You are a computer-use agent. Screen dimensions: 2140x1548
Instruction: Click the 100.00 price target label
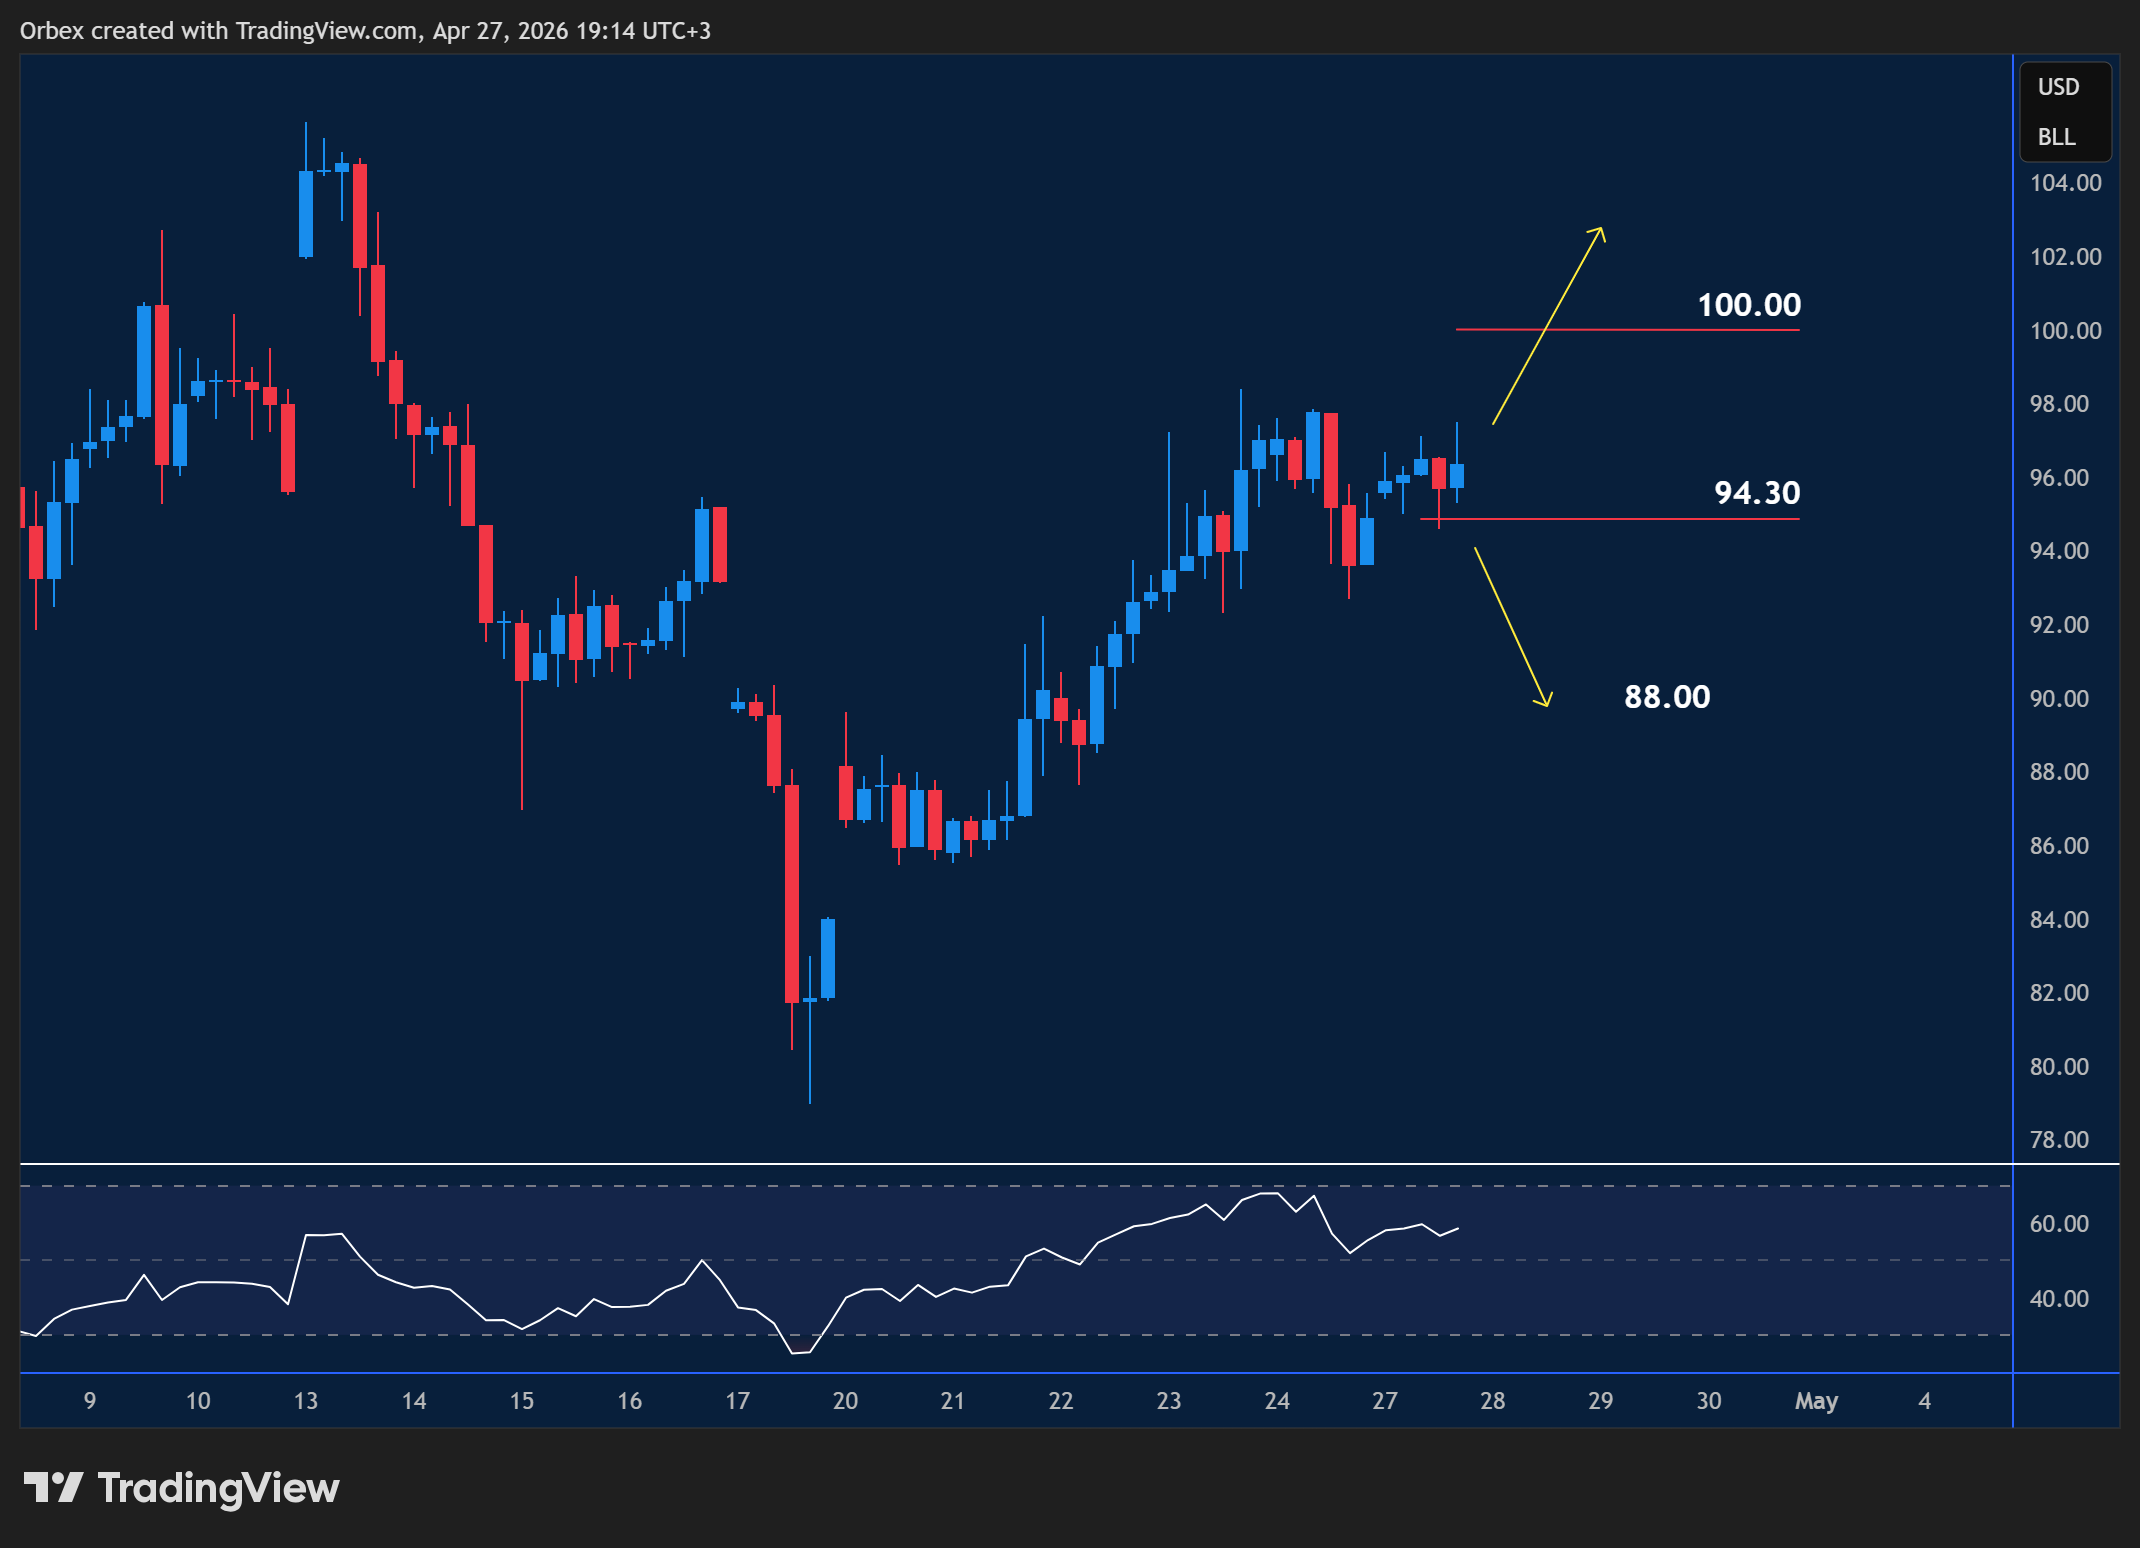(1748, 306)
